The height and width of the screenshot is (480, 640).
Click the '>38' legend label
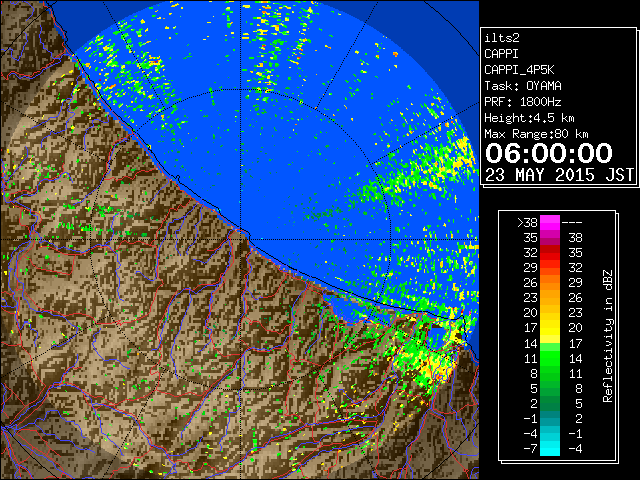pos(527,222)
